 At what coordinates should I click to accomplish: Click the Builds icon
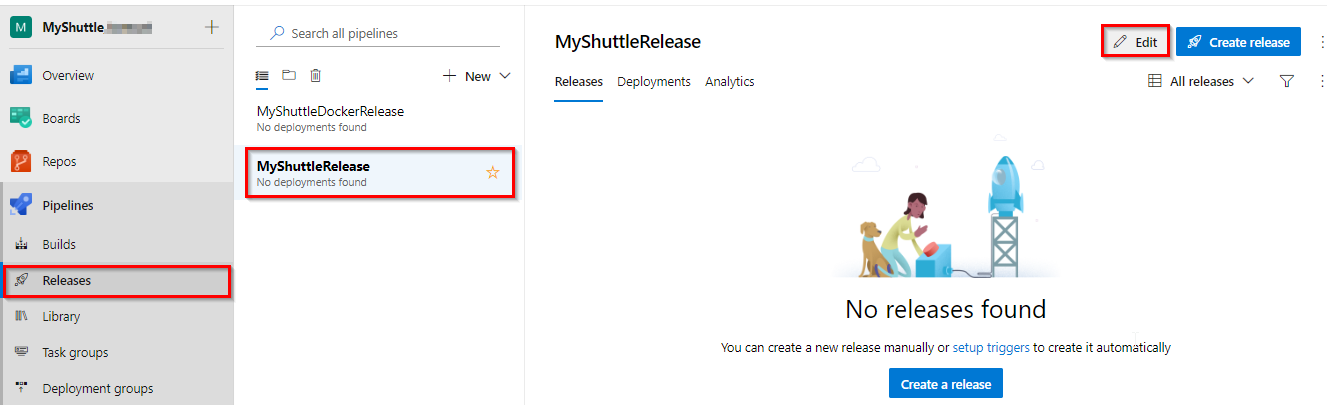point(22,244)
